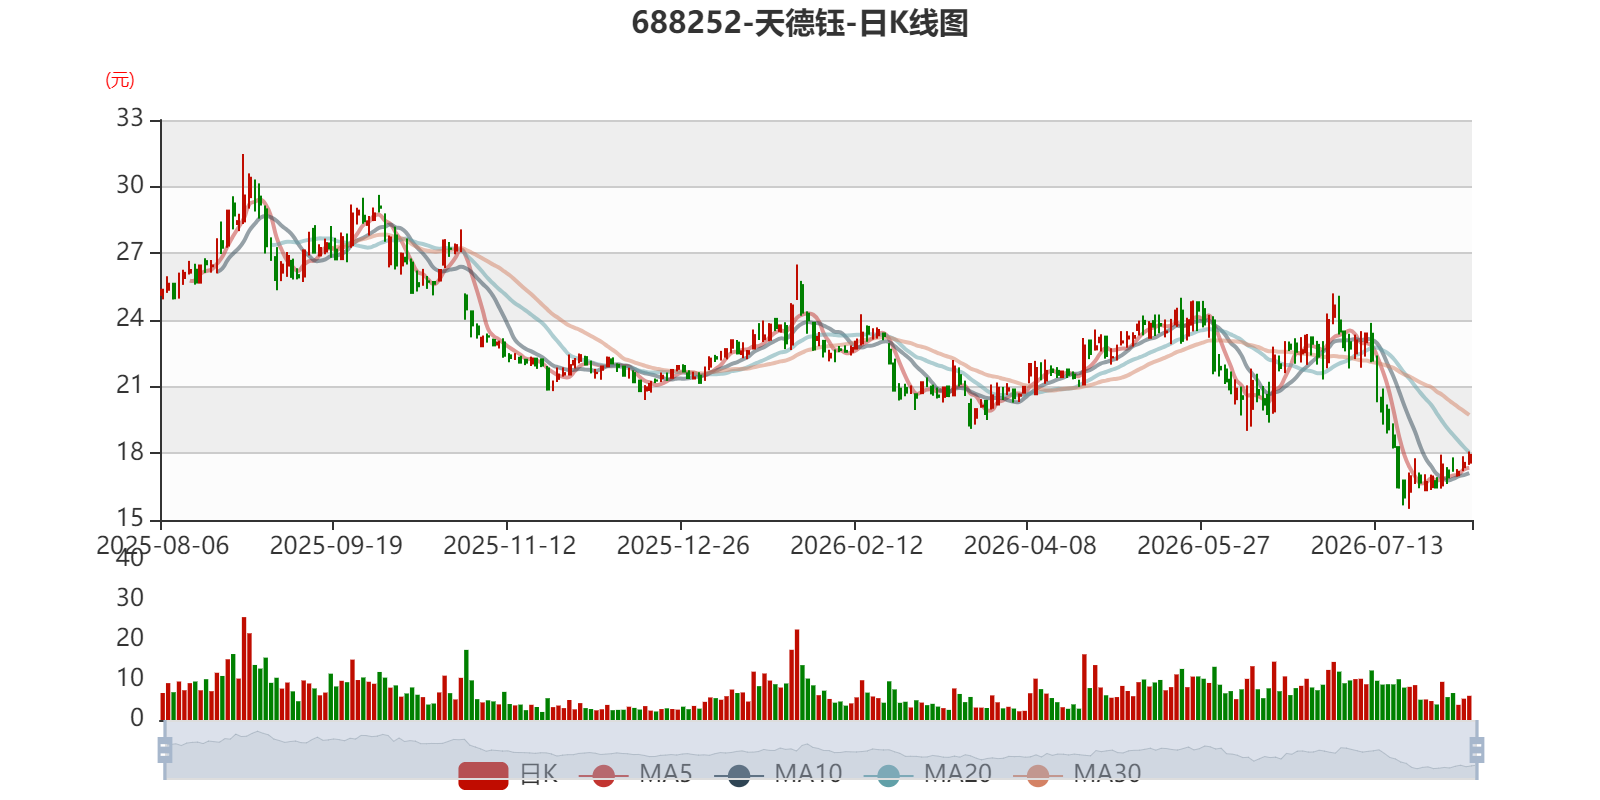1600x800 pixels.
Task: Toggle the 日K series via its label
Action: (539, 774)
